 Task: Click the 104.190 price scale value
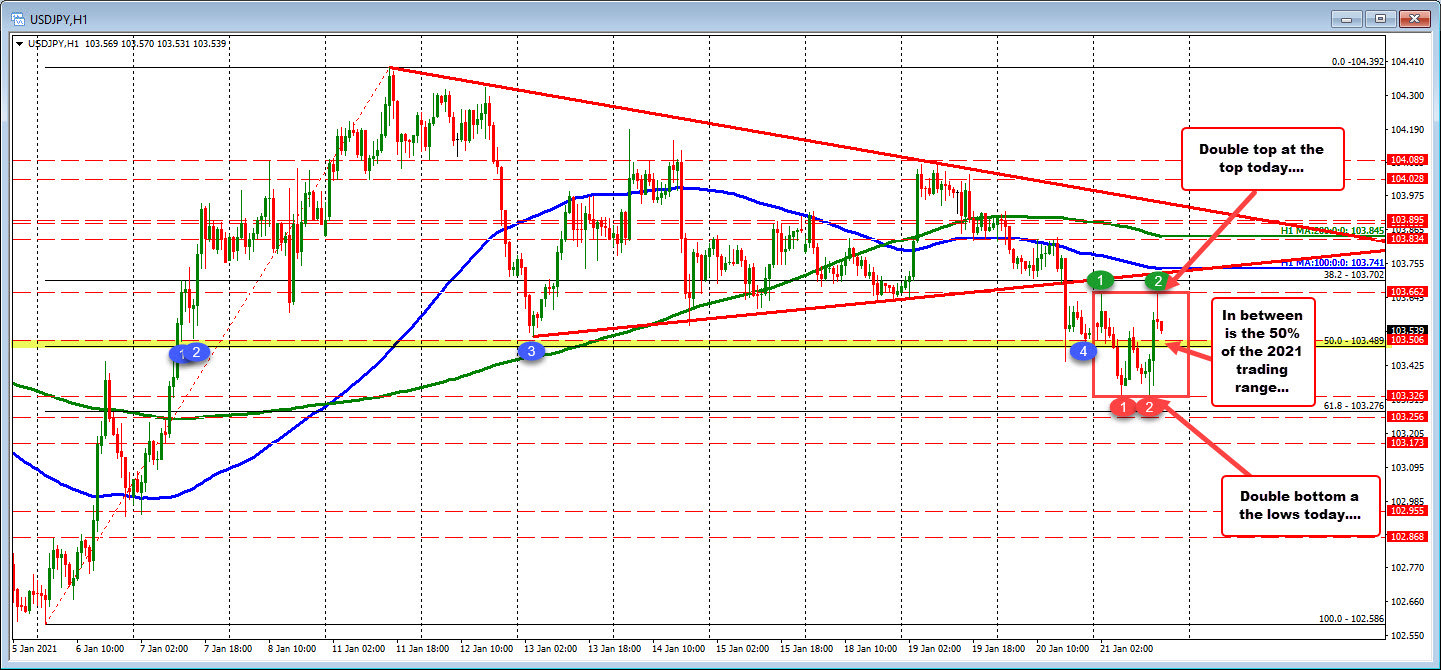tap(1408, 129)
